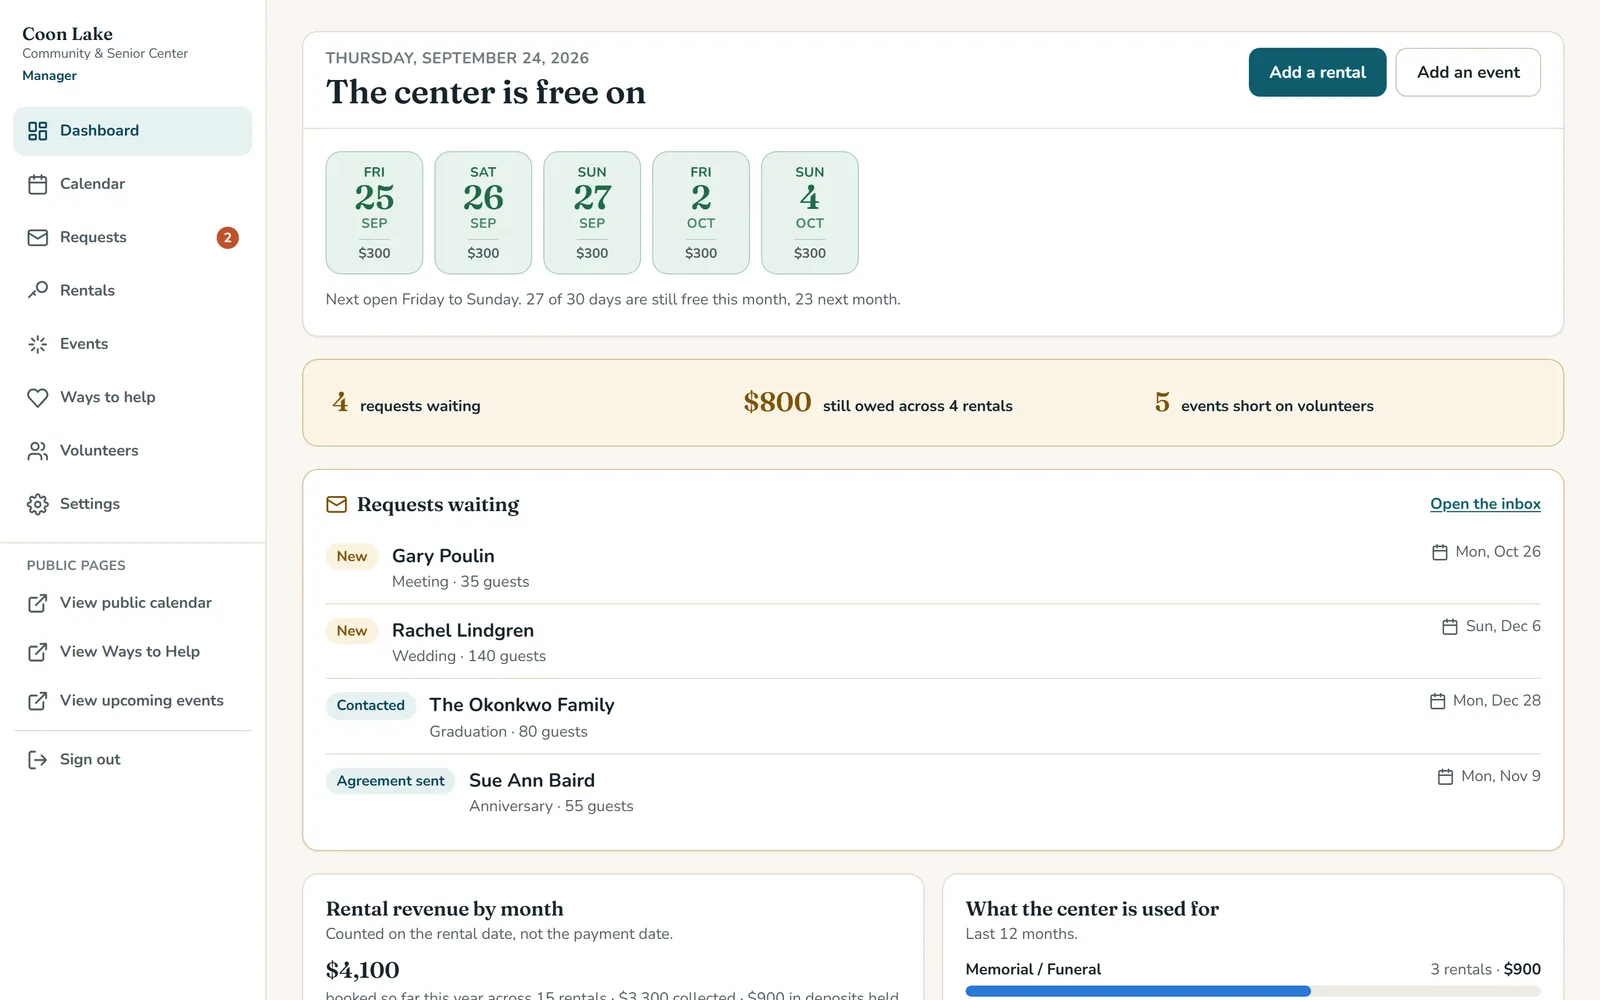The image size is (1600, 1000).
Task: Click calendar icon beside Mon, Oct 26
Action: tap(1440, 552)
